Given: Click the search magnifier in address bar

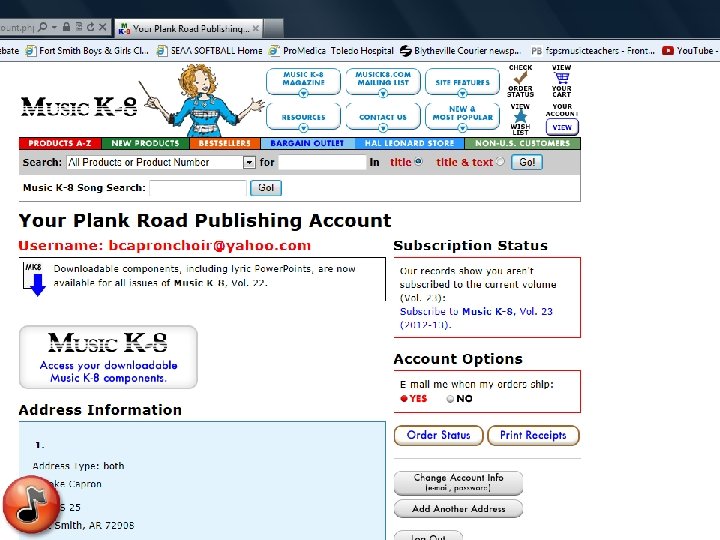Looking at the screenshot, I should [x=42, y=27].
